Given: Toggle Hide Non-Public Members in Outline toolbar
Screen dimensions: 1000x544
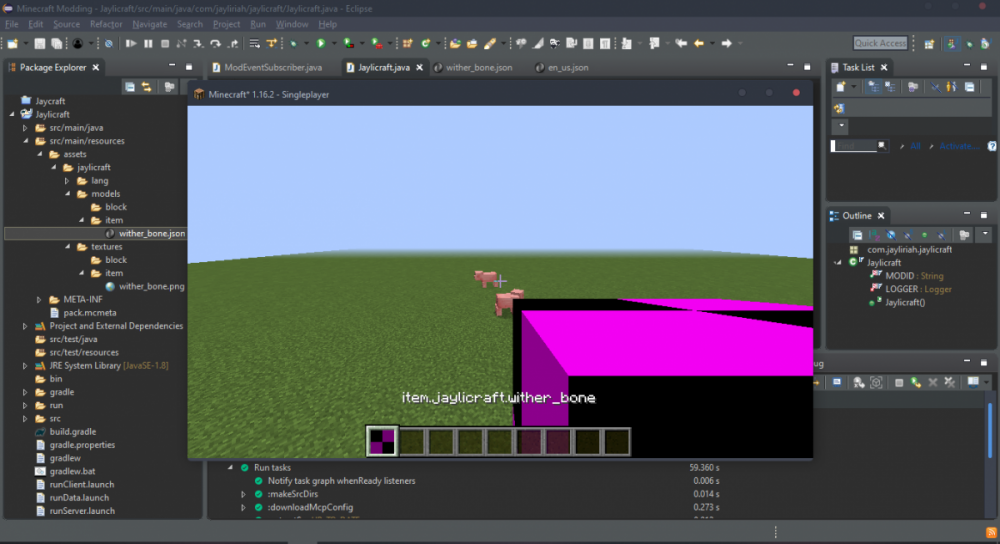Looking at the screenshot, I should pos(924,235).
